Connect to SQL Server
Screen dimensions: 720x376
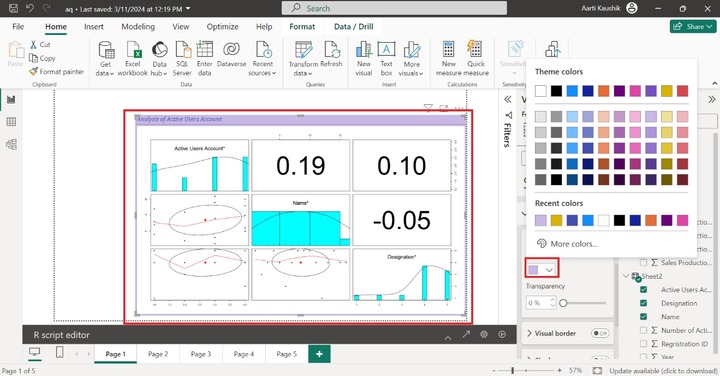(182, 58)
